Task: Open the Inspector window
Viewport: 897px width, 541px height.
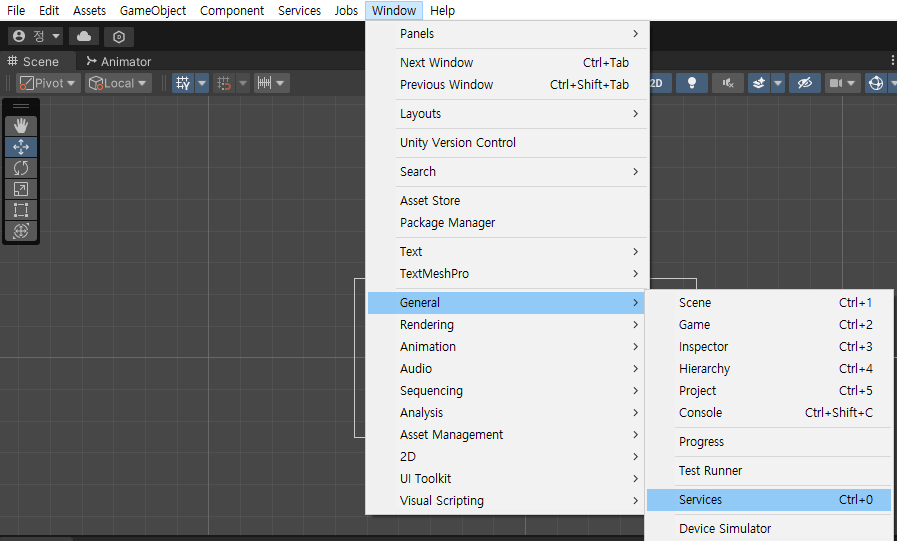Action: click(769, 347)
